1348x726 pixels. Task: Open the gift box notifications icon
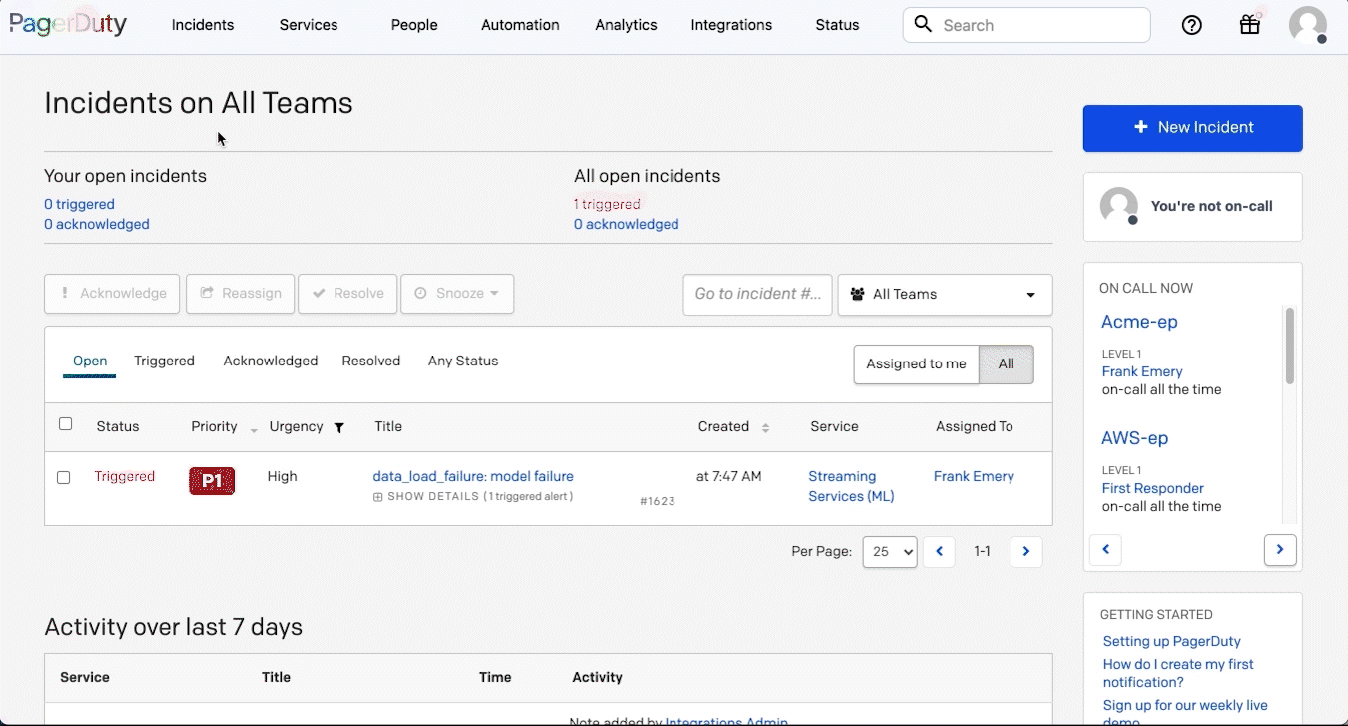(x=1249, y=25)
